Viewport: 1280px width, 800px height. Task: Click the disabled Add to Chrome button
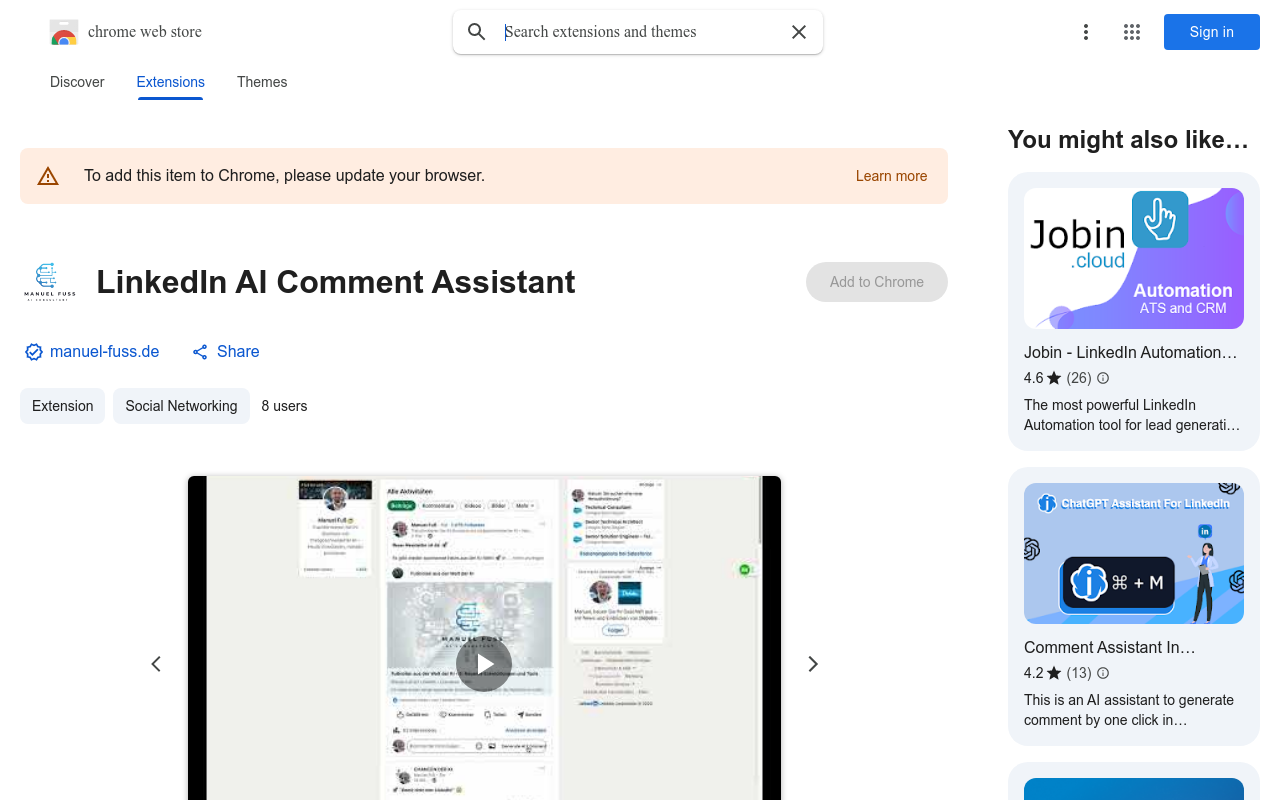tap(877, 282)
